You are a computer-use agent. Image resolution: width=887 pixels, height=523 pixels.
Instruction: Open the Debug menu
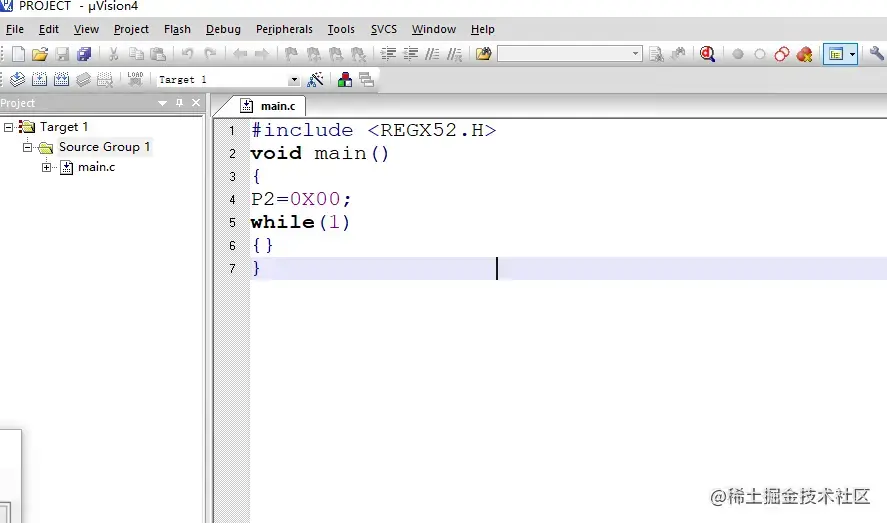click(x=223, y=29)
